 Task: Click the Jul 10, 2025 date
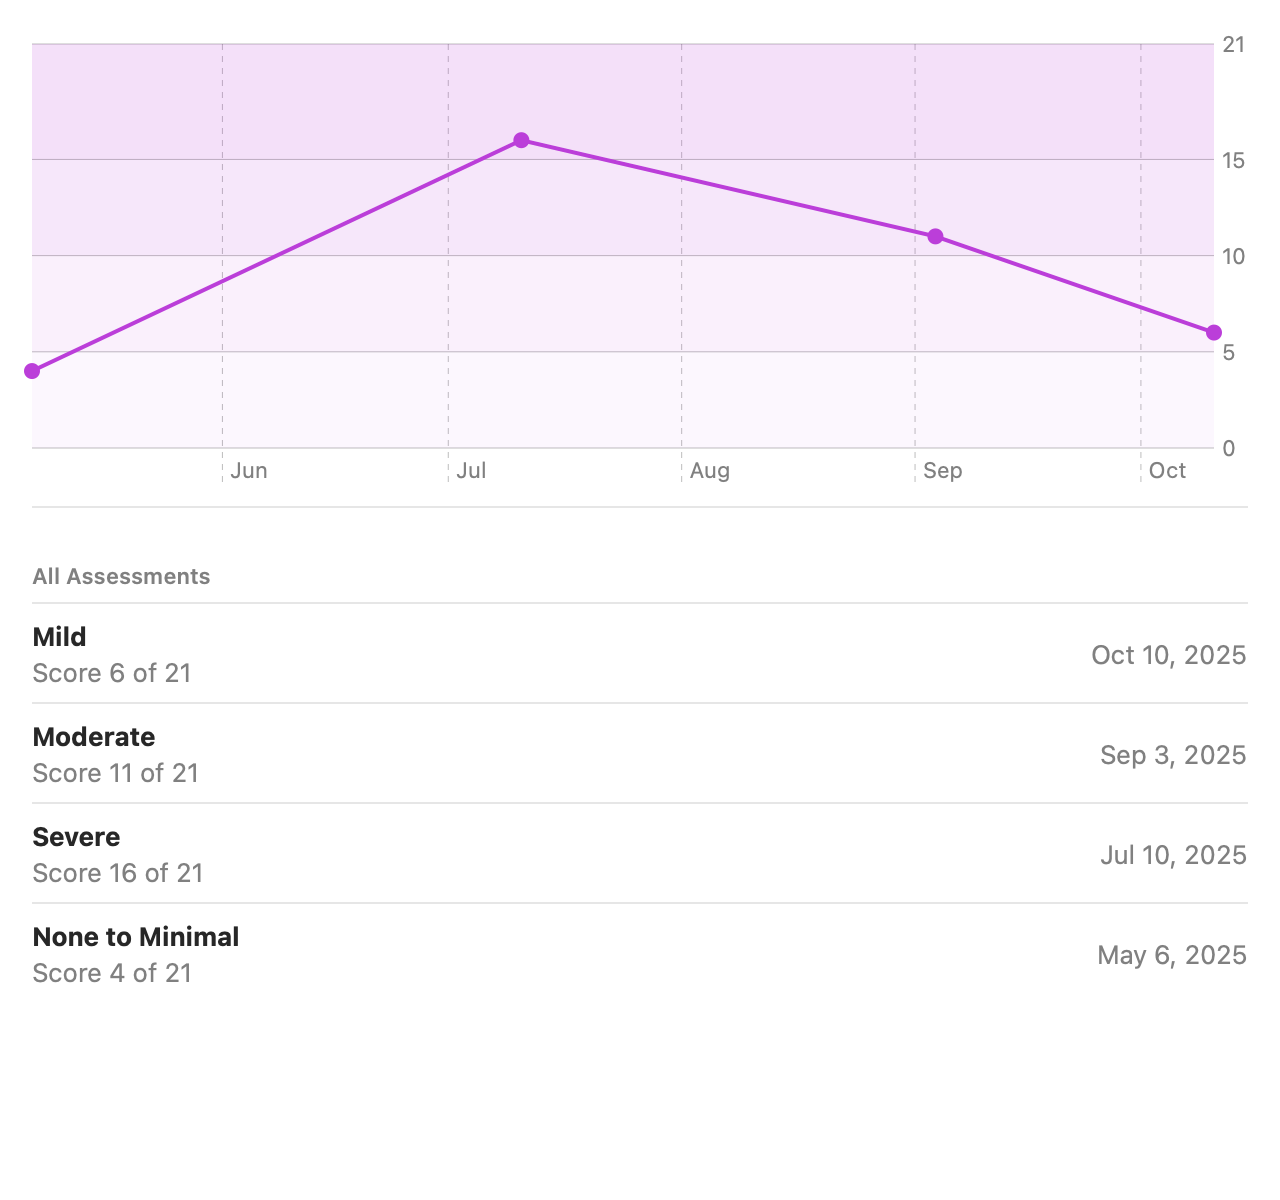tap(1173, 855)
